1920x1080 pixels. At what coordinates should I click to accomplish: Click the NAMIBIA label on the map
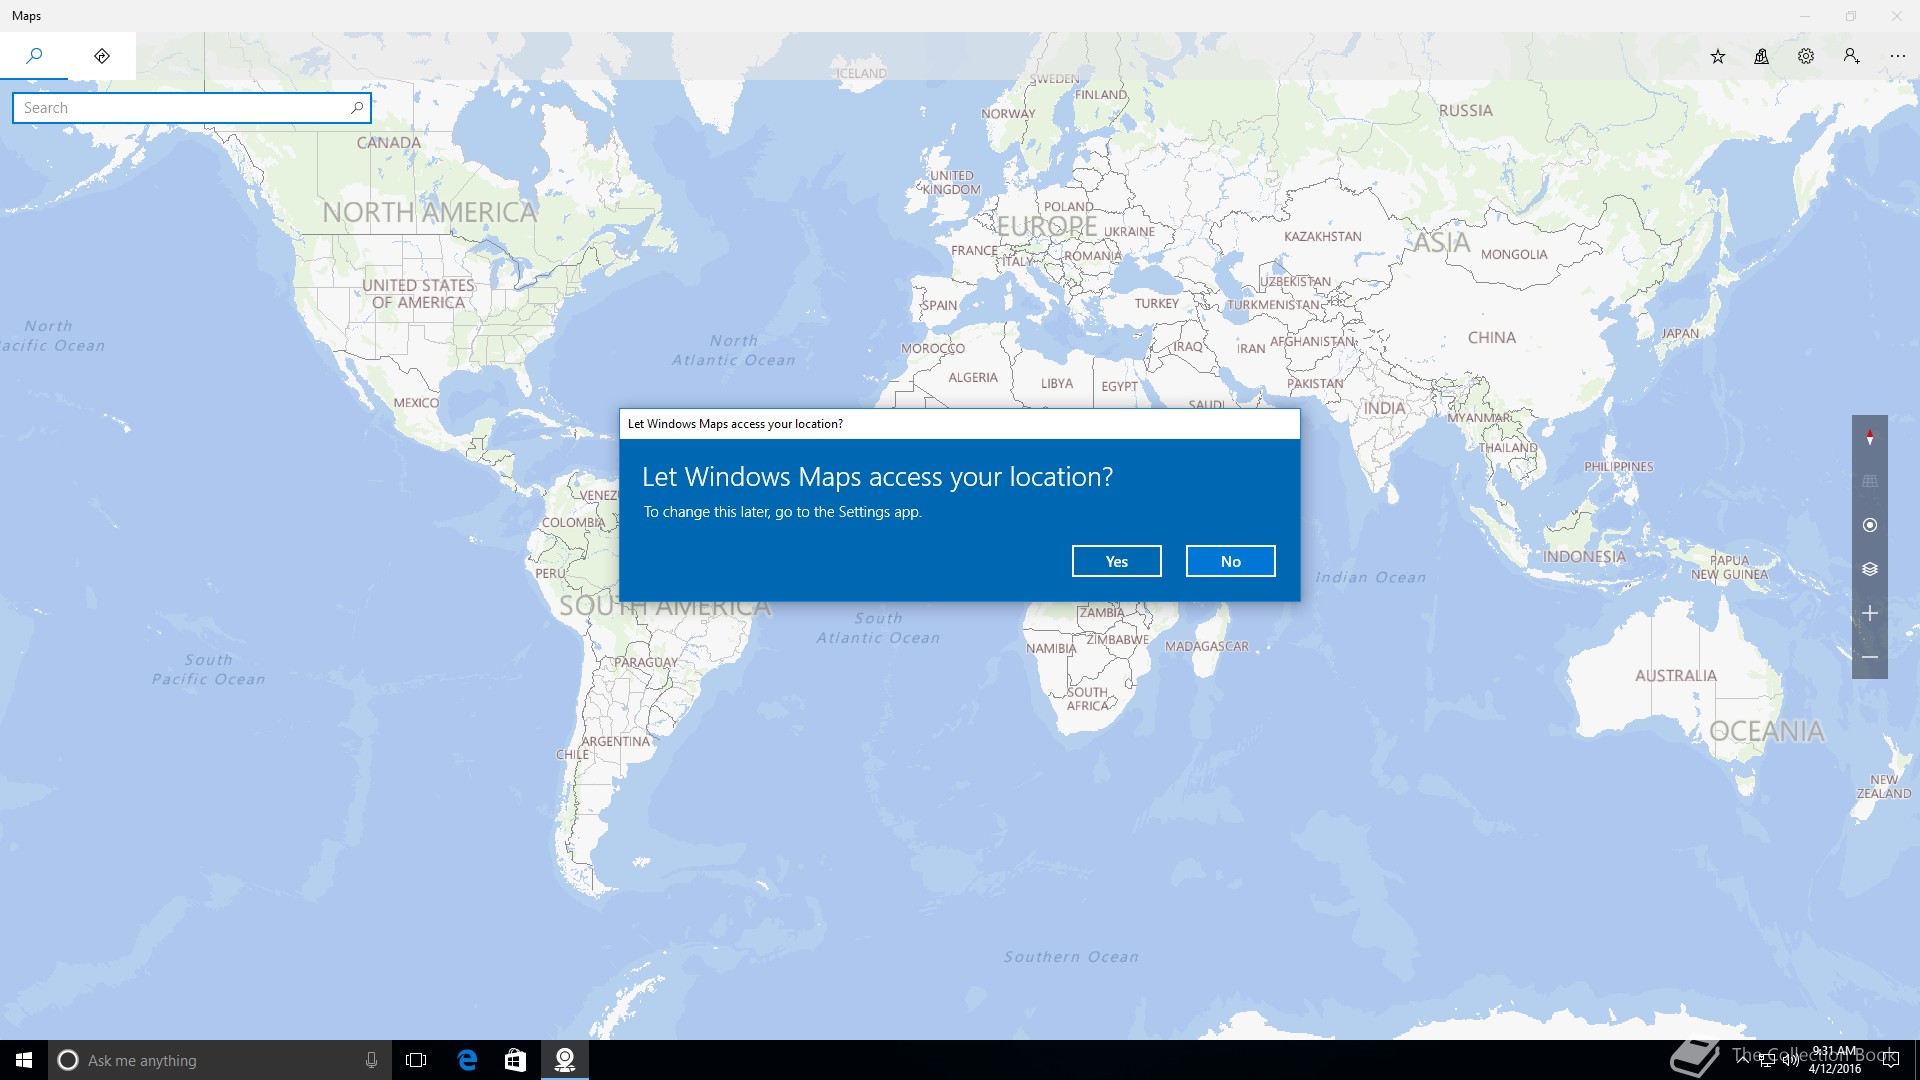pyautogui.click(x=1051, y=649)
